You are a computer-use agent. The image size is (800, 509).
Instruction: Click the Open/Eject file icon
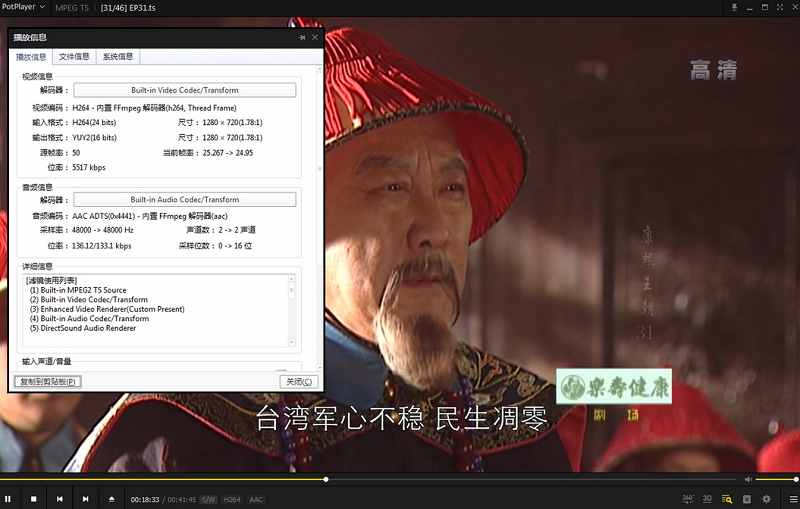(x=112, y=499)
